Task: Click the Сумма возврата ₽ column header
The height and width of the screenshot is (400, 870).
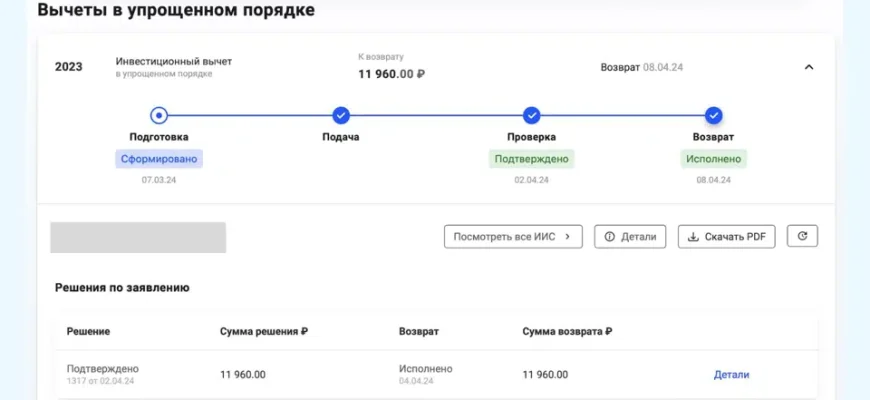Action: [566, 331]
